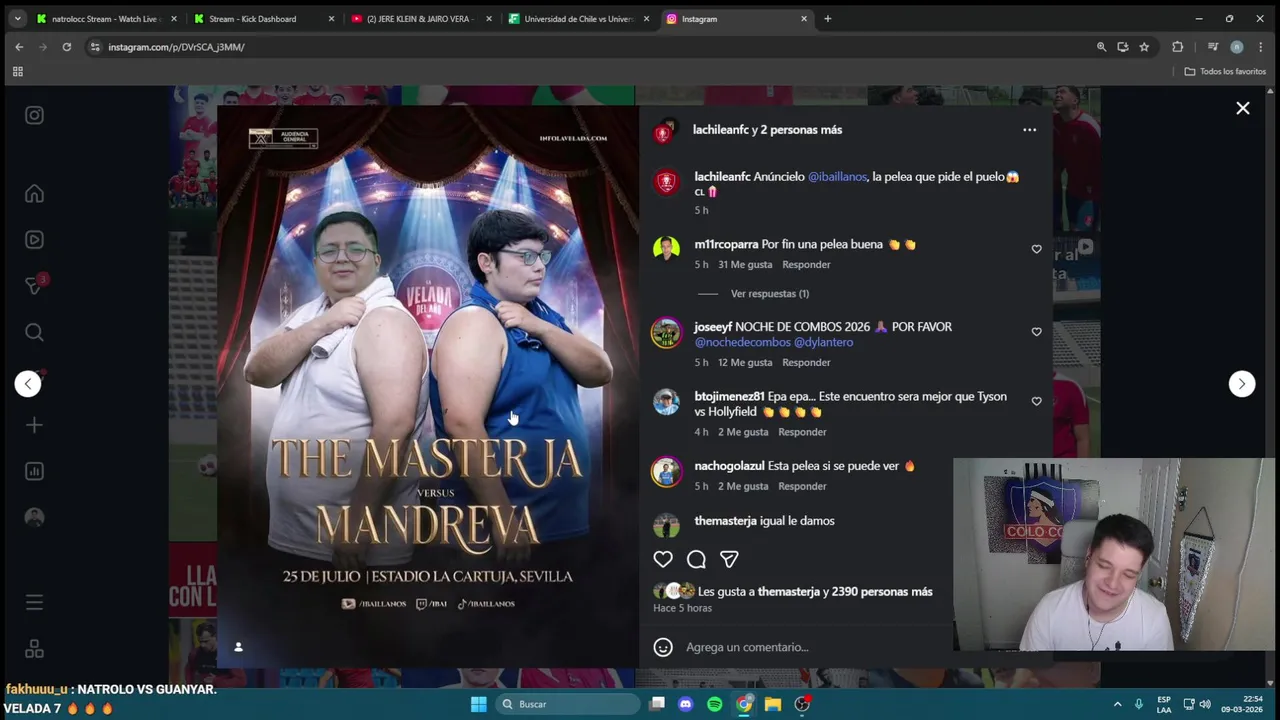The height and width of the screenshot is (720, 1280).
Task: Bookmark this page with the star icon
Action: 1144,47
